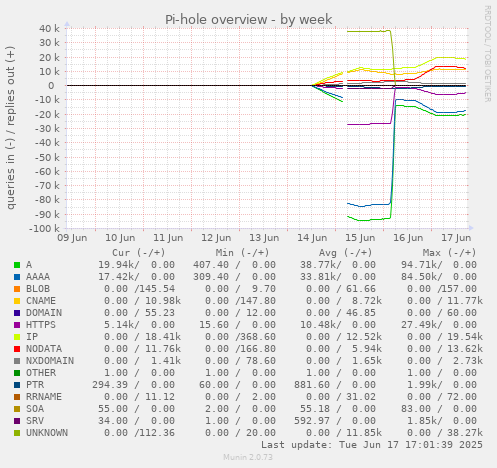The image size is (497, 468).
Task: Click the green A legend color swatch
Action: 17,265
